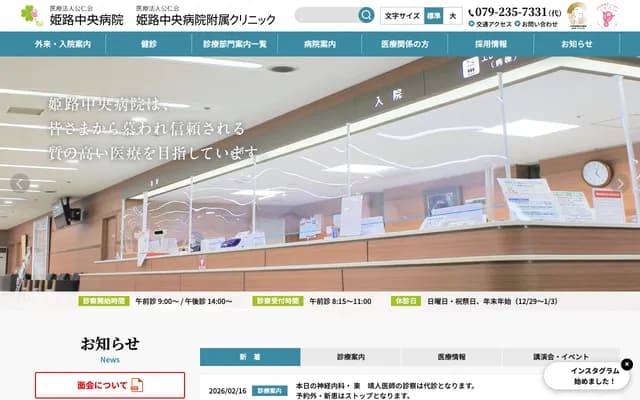640x400 pixels.
Task: Select the 医療情報 news tab
Action: (451, 357)
